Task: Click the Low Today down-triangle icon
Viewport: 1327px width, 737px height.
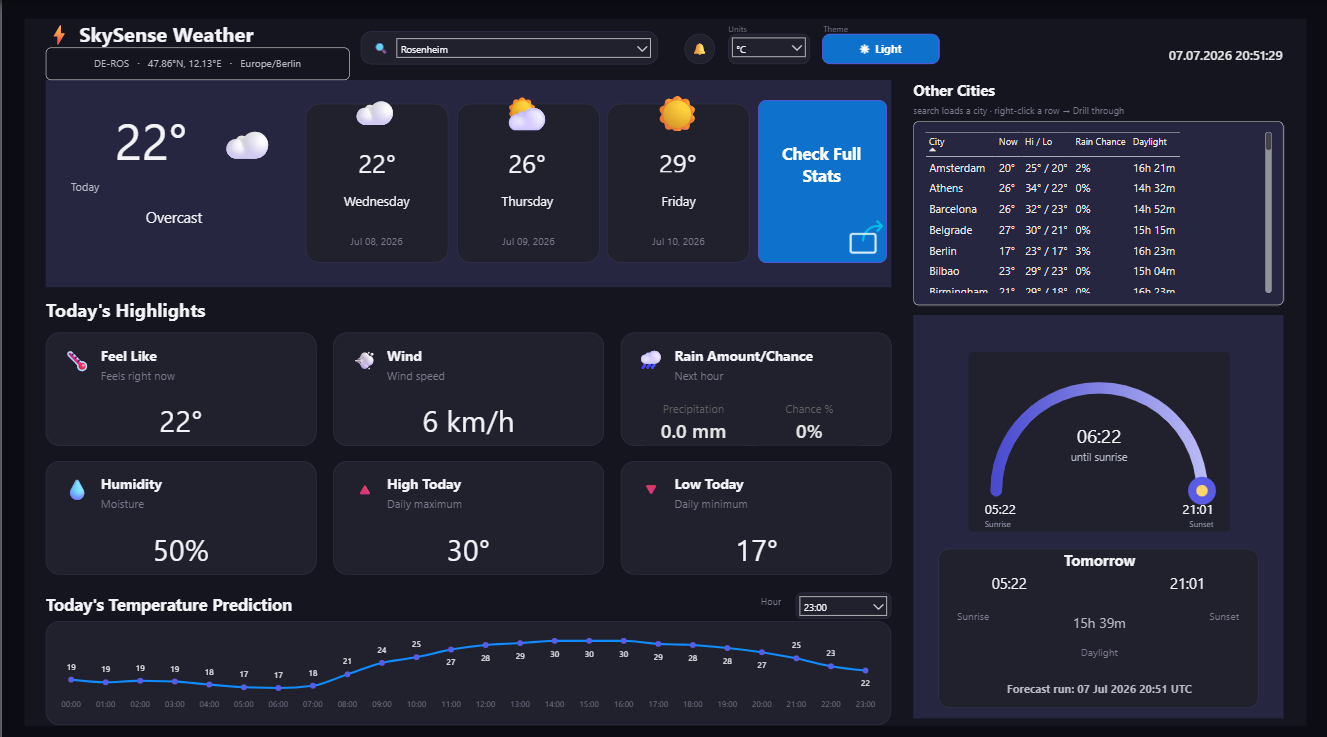Action: 651,490
